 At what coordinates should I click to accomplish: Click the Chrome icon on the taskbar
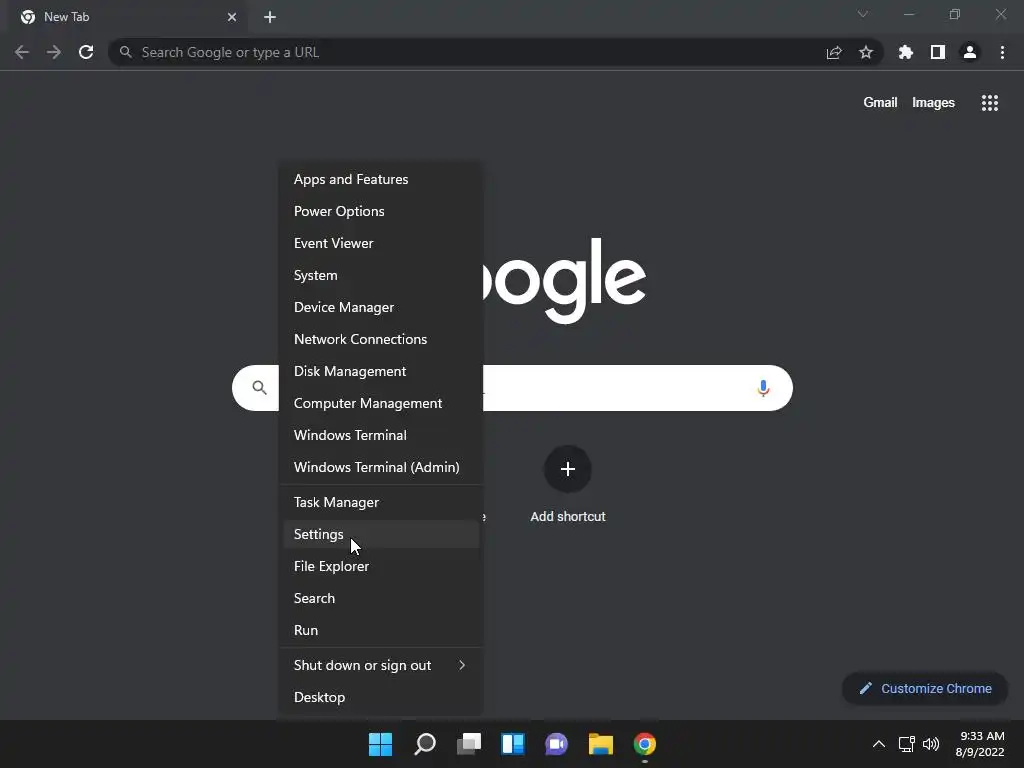click(x=645, y=744)
